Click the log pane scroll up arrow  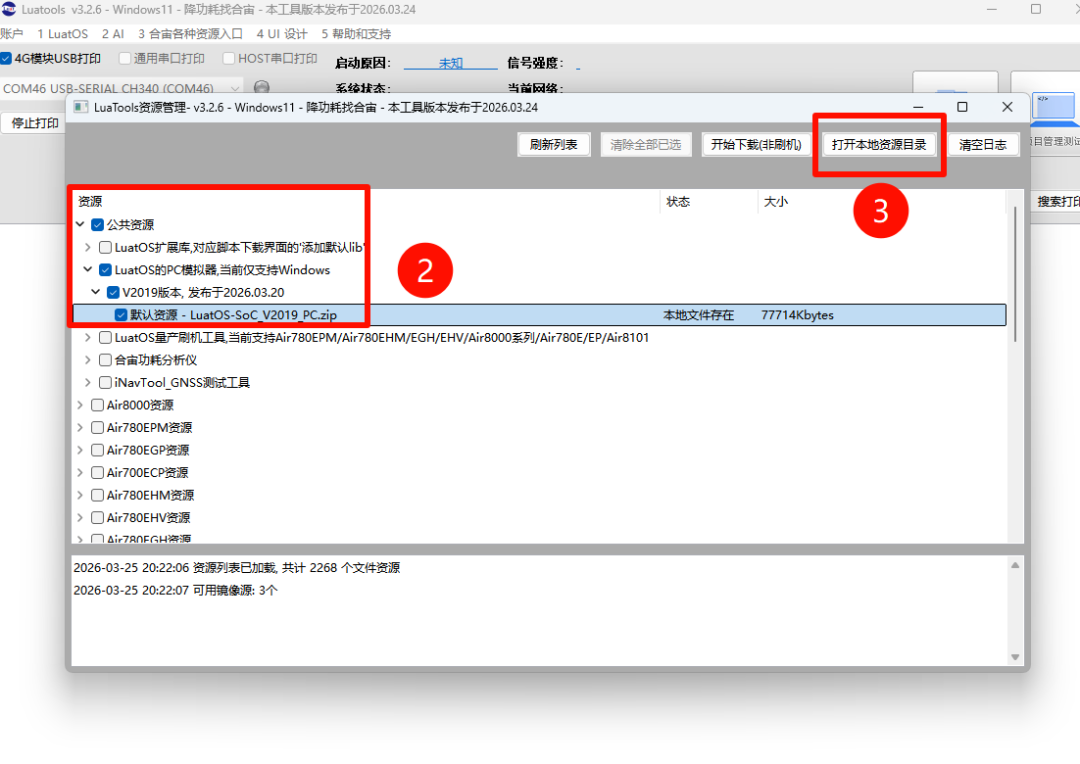click(1015, 566)
